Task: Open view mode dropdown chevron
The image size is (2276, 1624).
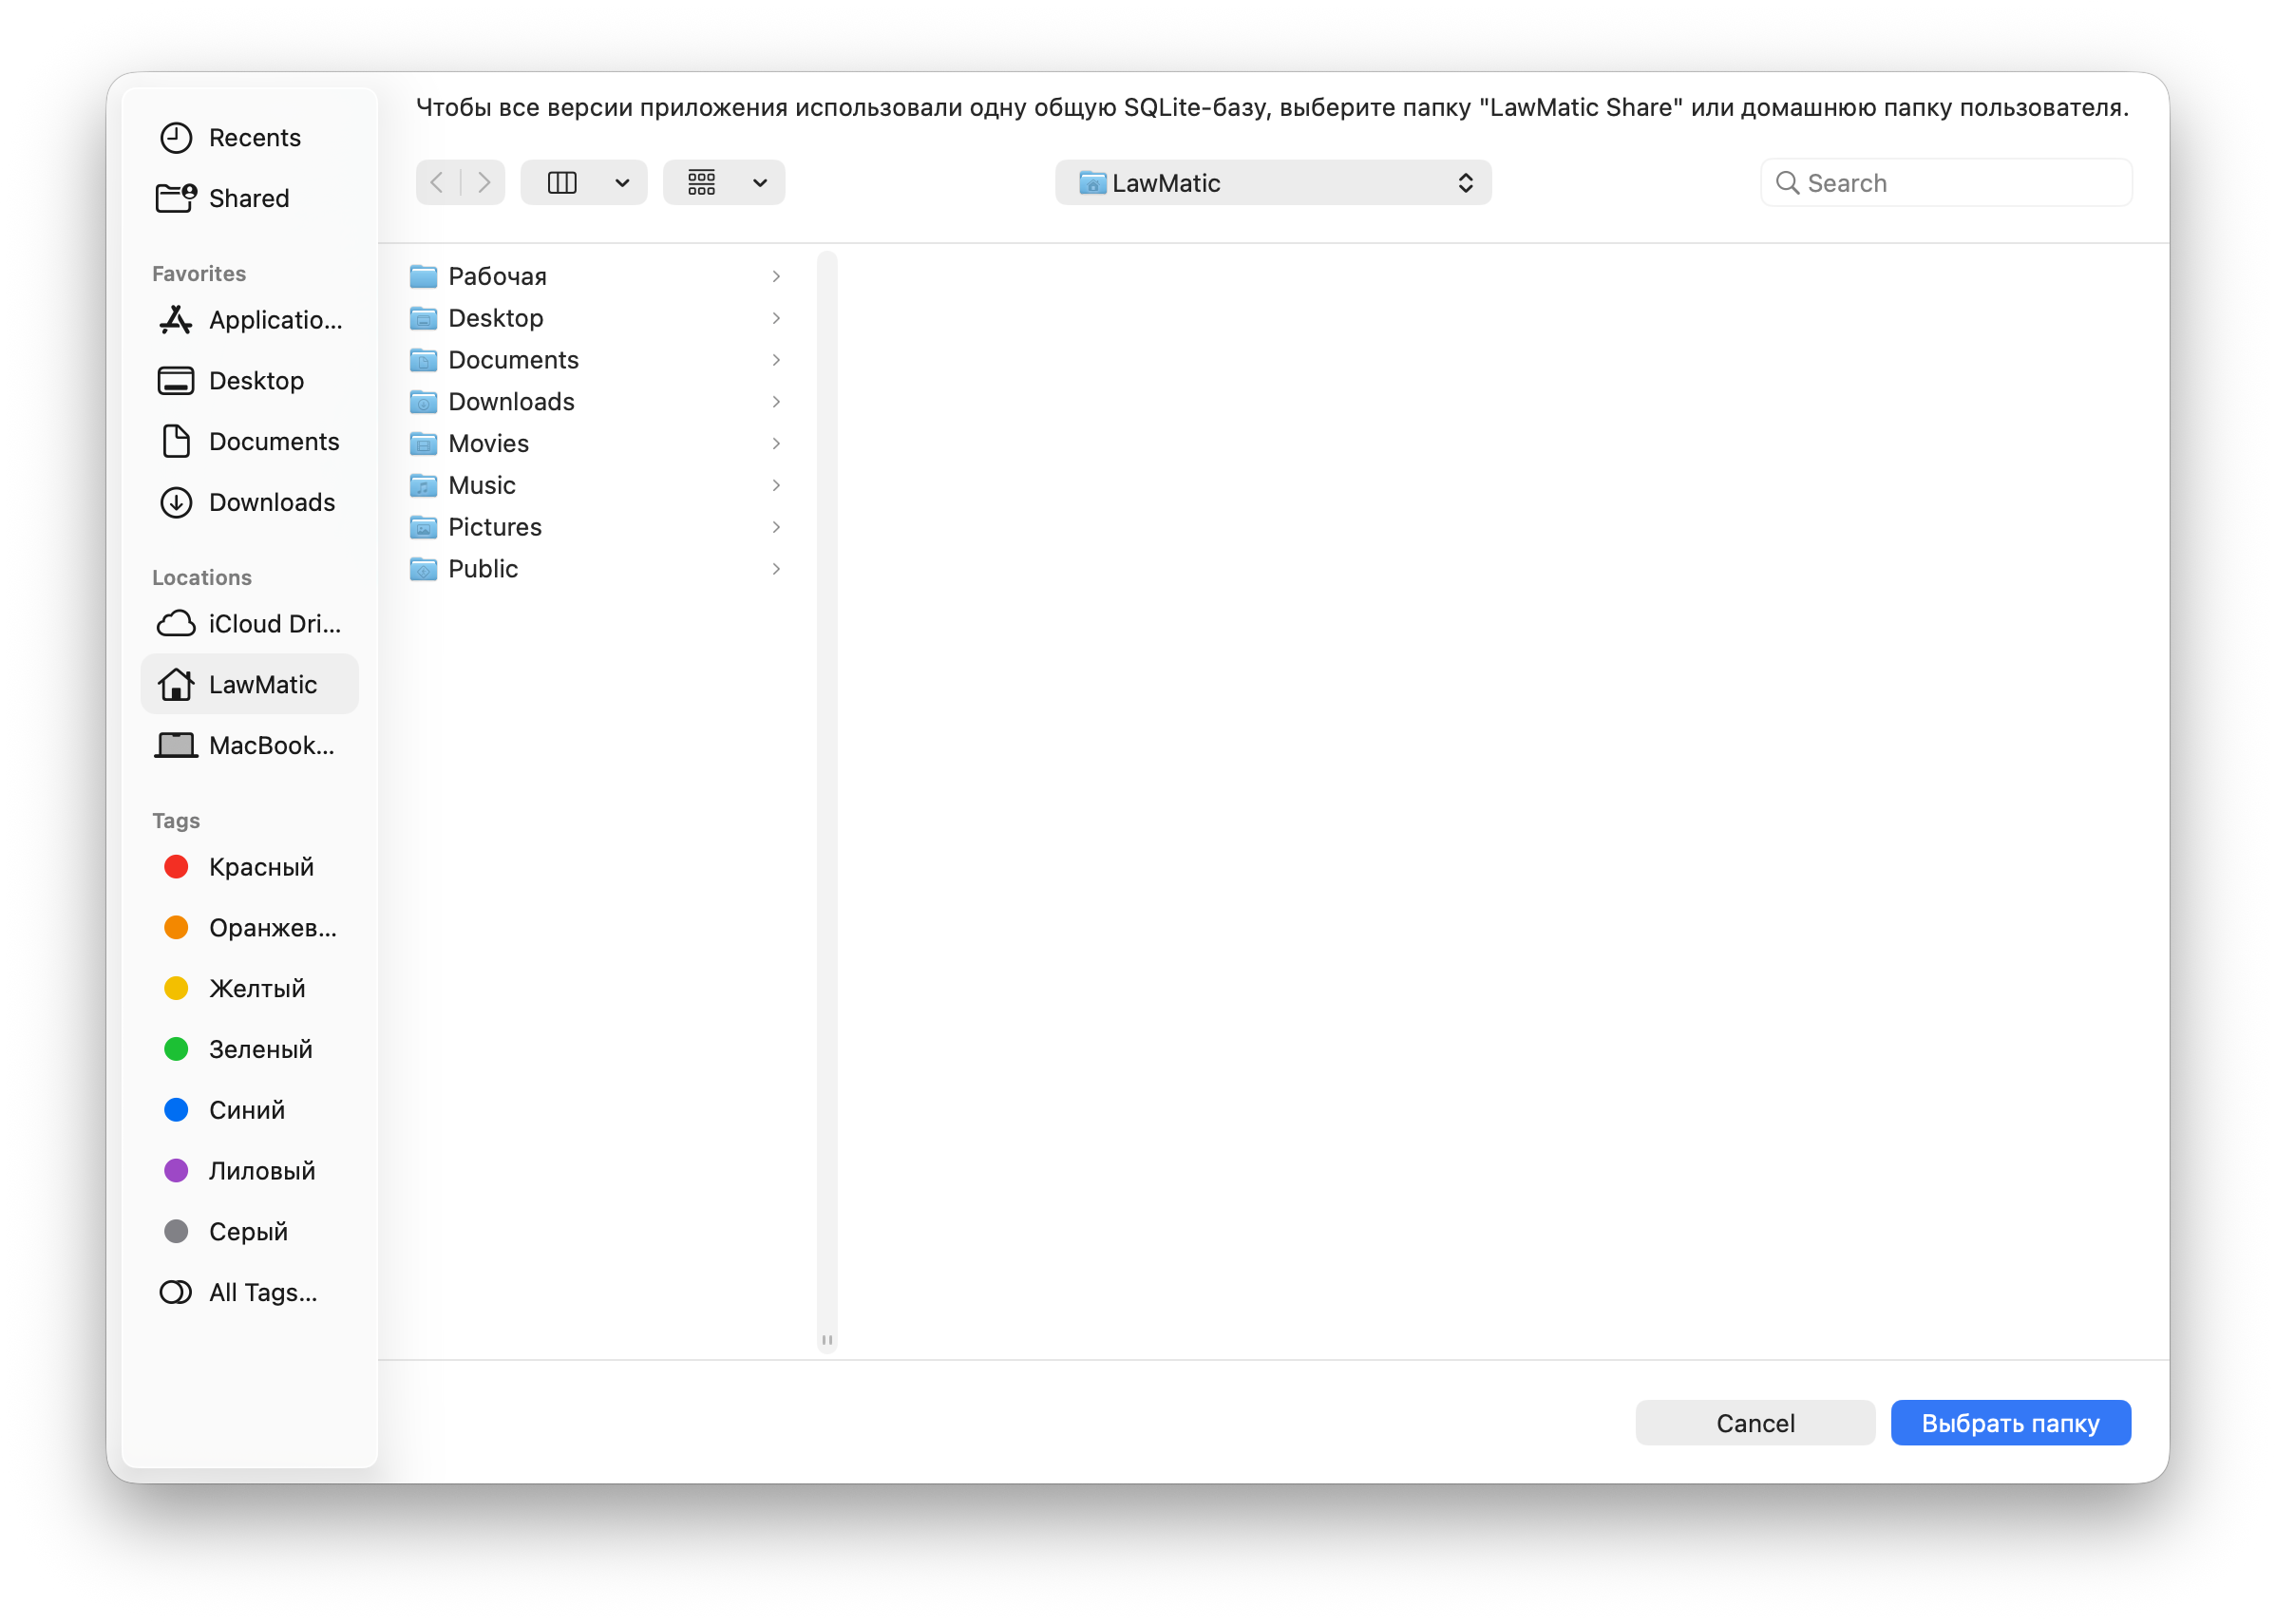Action: 622,182
